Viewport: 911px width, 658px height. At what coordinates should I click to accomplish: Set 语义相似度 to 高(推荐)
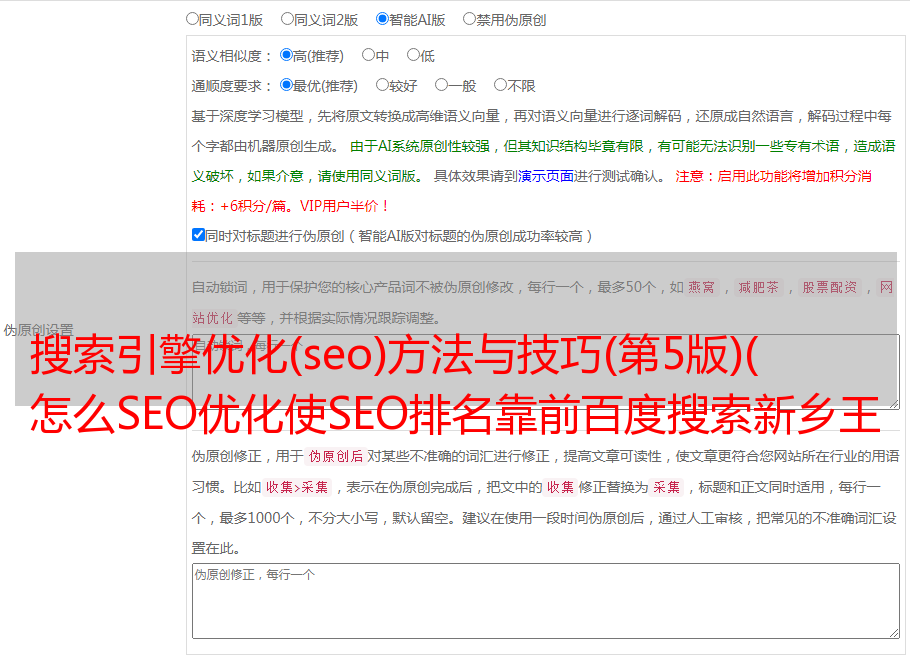pos(286,55)
